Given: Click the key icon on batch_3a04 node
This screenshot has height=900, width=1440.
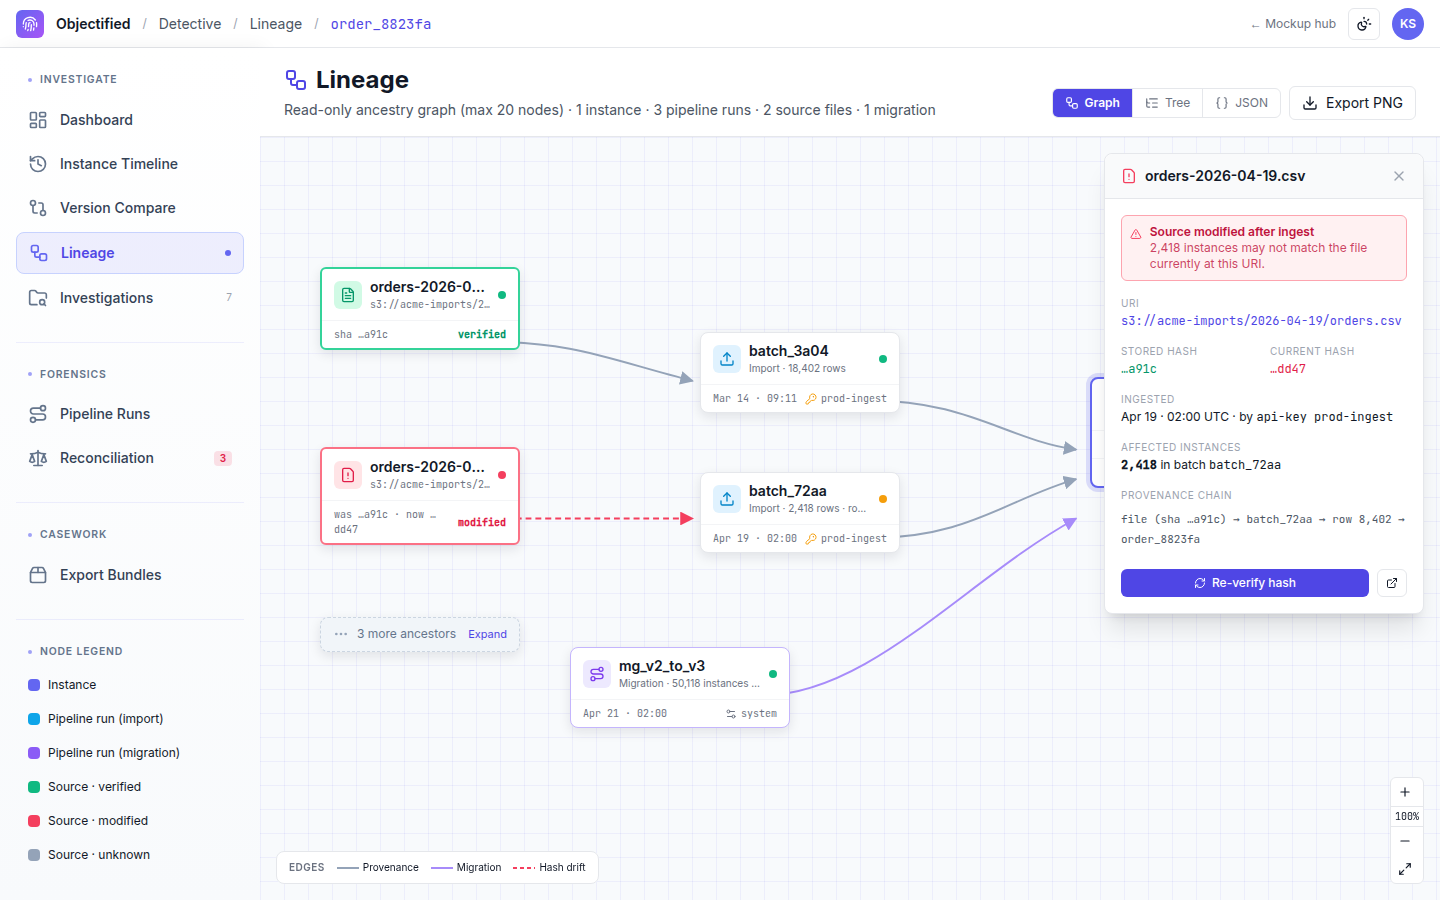Looking at the screenshot, I should 811,398.
